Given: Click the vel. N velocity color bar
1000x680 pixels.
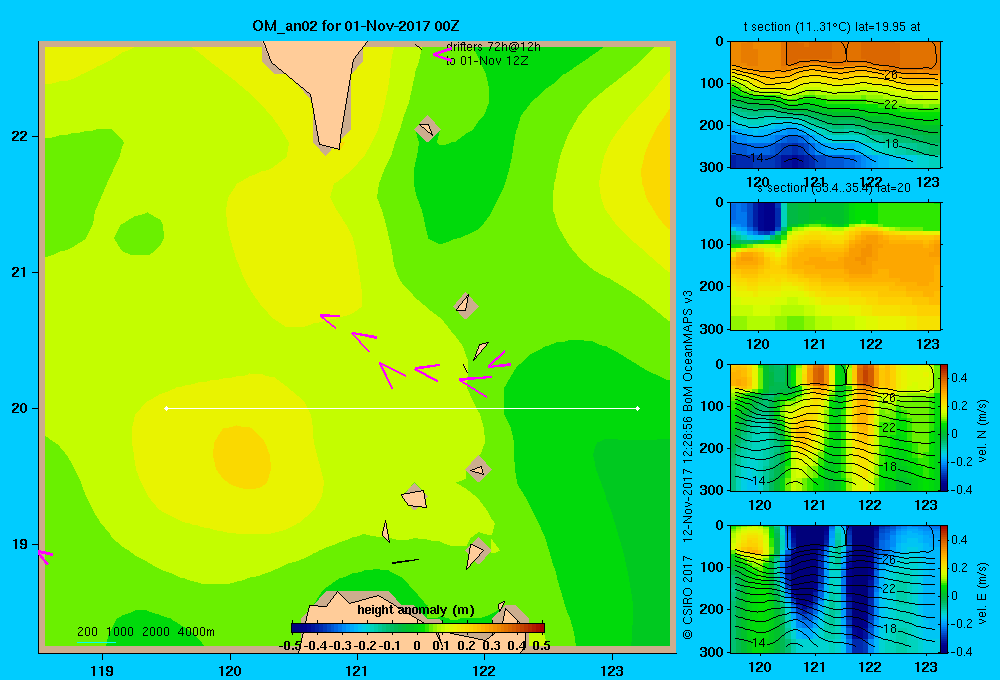Looking at the screenshot, I should tap(943, 427).
